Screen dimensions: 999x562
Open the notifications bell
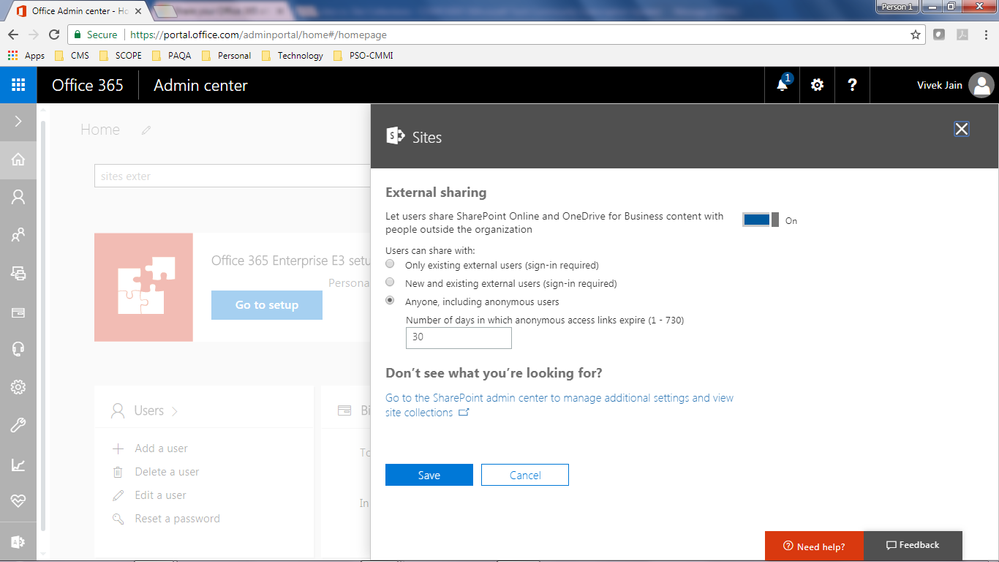click(782, 85)
